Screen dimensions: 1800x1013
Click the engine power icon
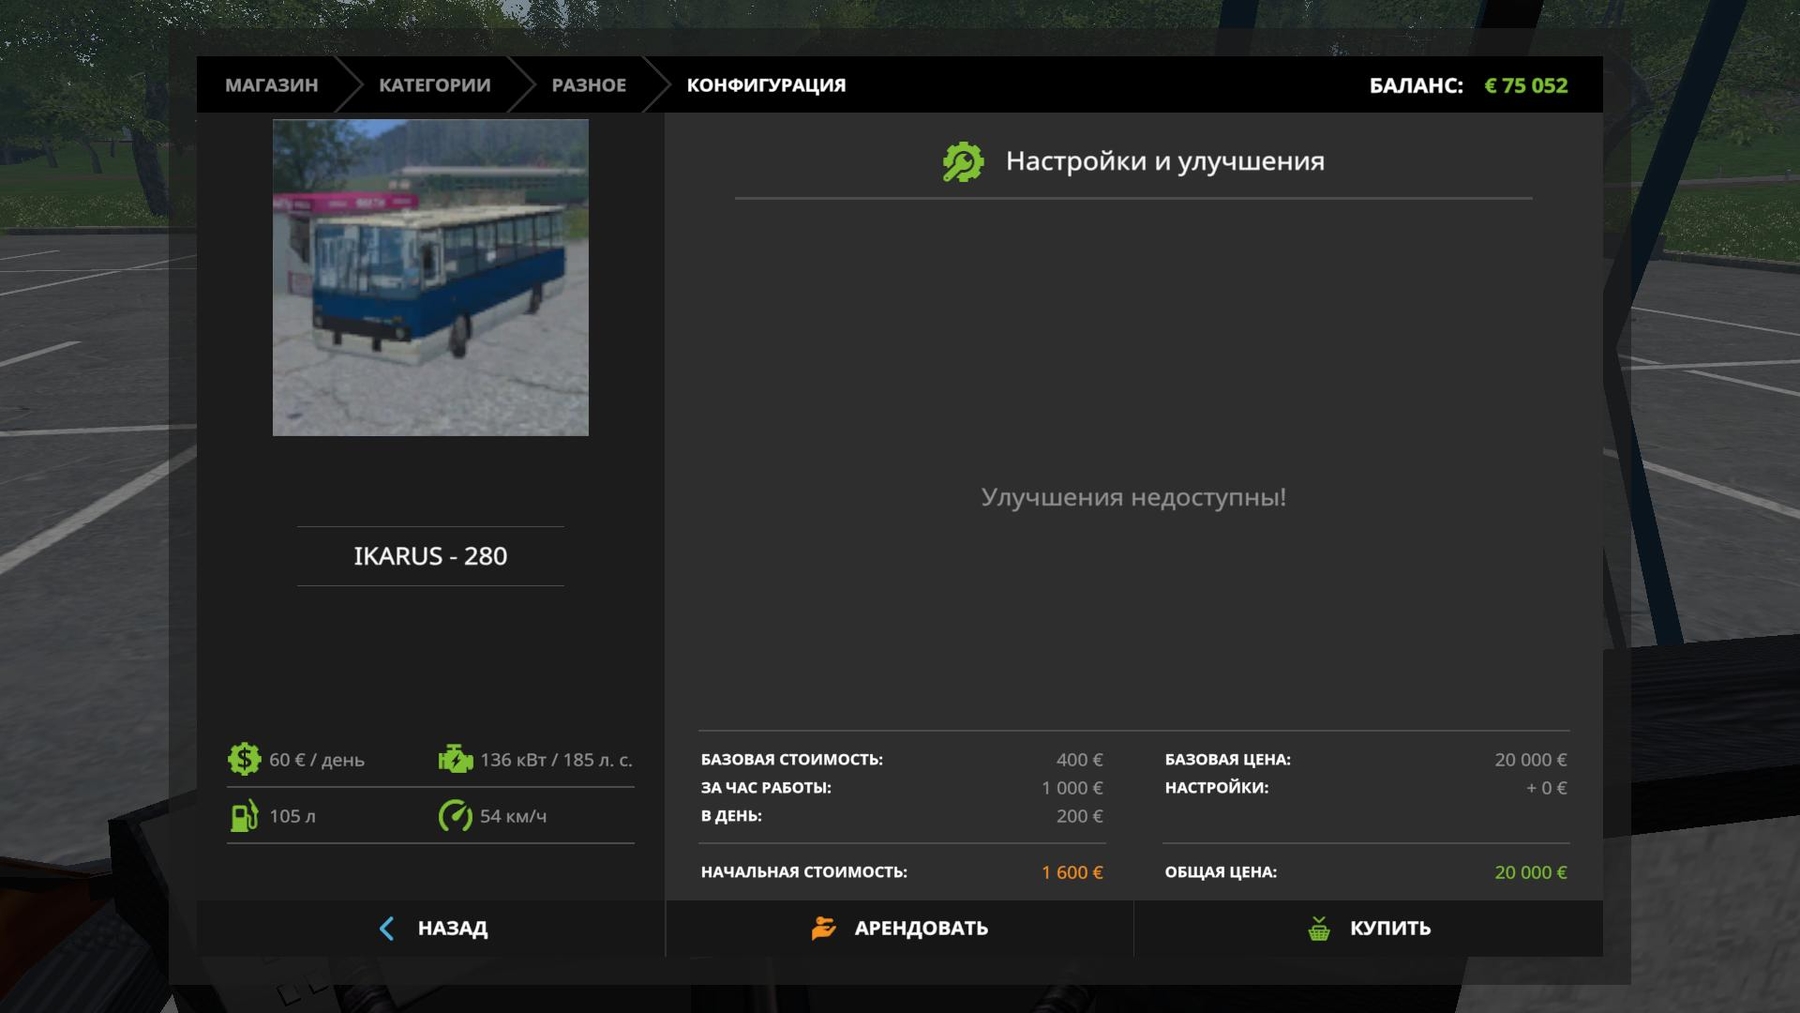(455, 759)
